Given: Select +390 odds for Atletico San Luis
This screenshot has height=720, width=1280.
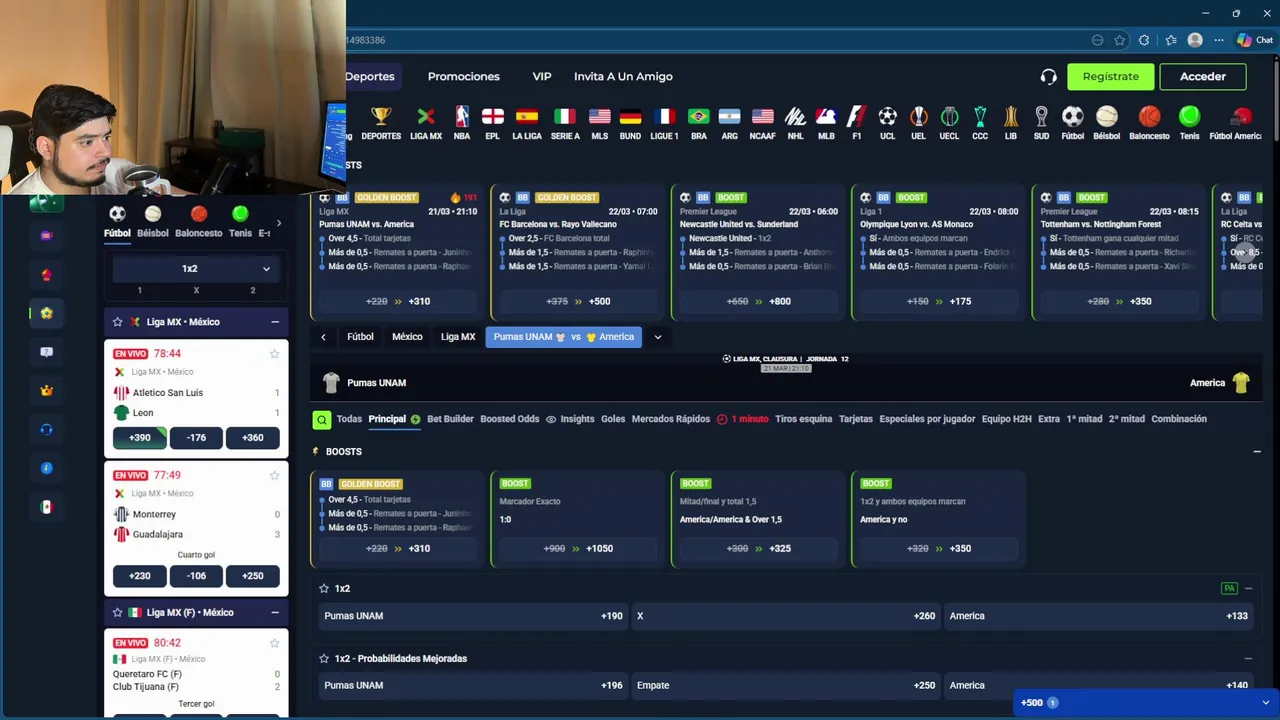Looking at the screenshot, I should [139, 437].
